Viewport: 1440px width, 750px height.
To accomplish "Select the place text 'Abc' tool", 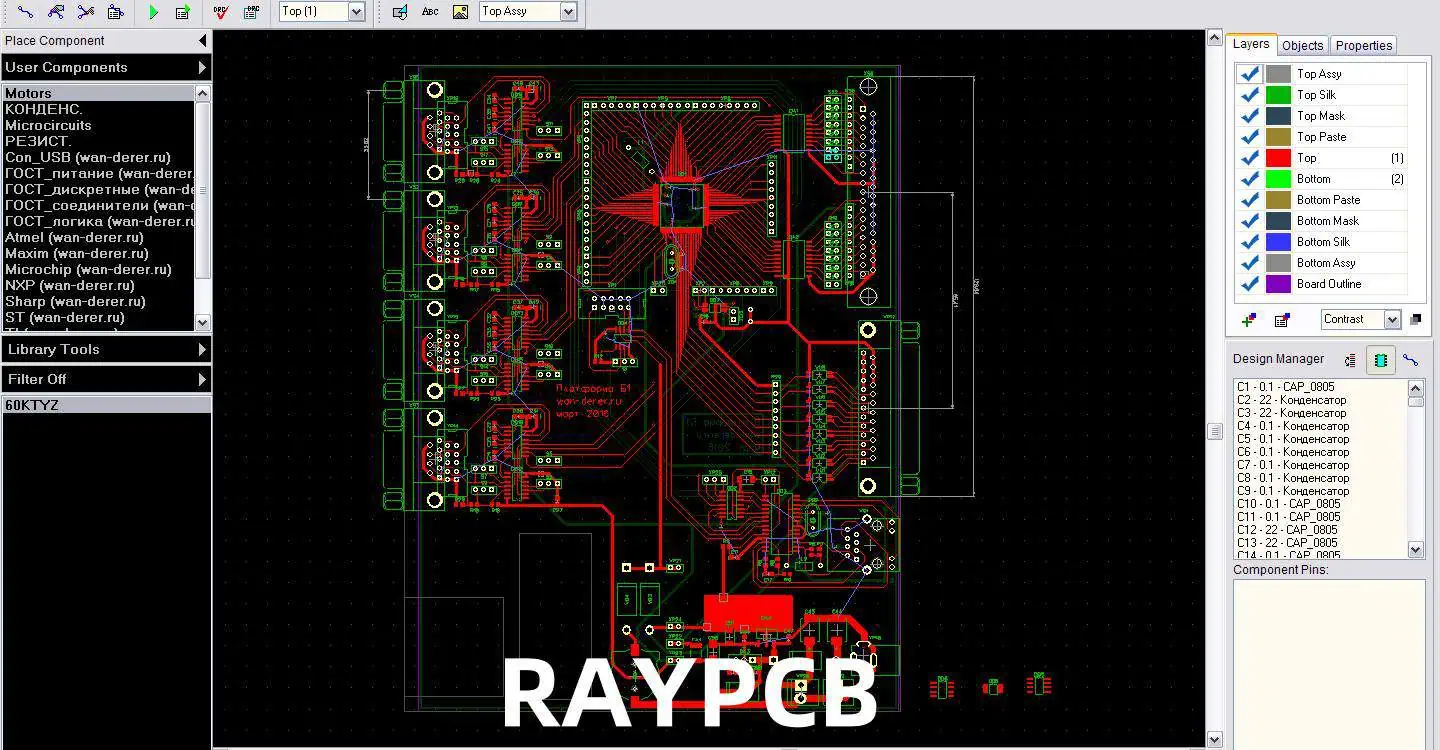I will tap(430, 12).
